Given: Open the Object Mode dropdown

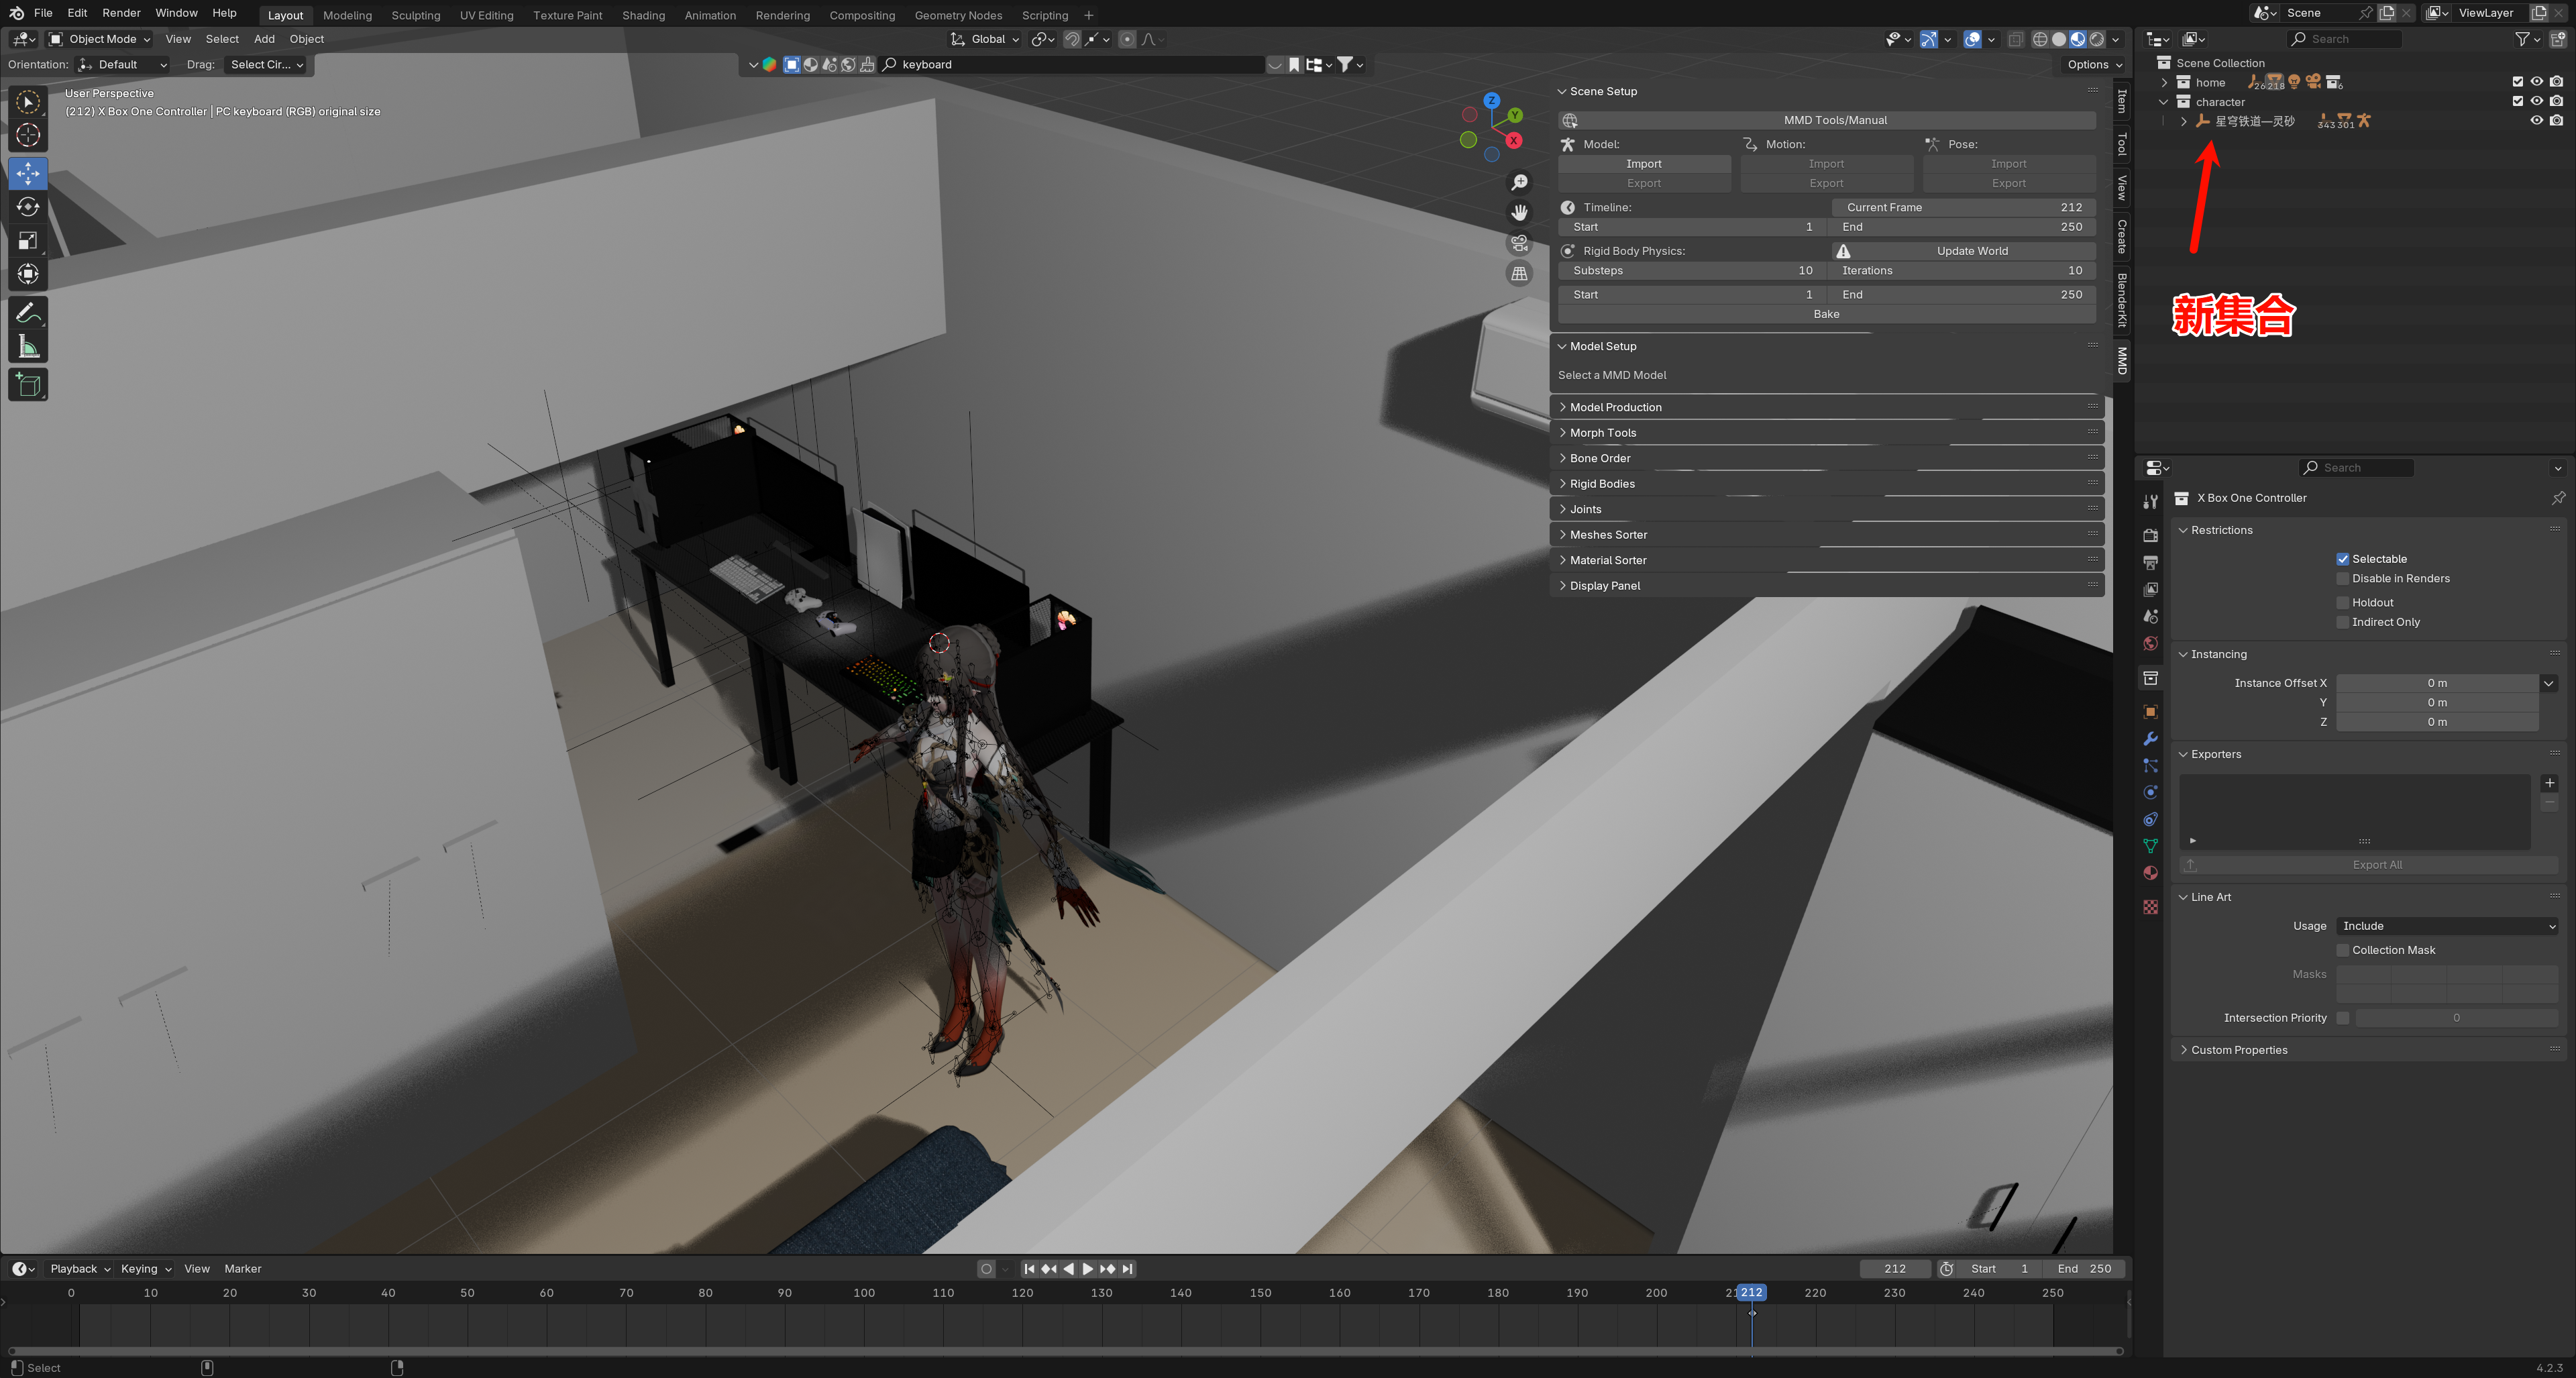Looking at the screenshot, I should [99, 39].
